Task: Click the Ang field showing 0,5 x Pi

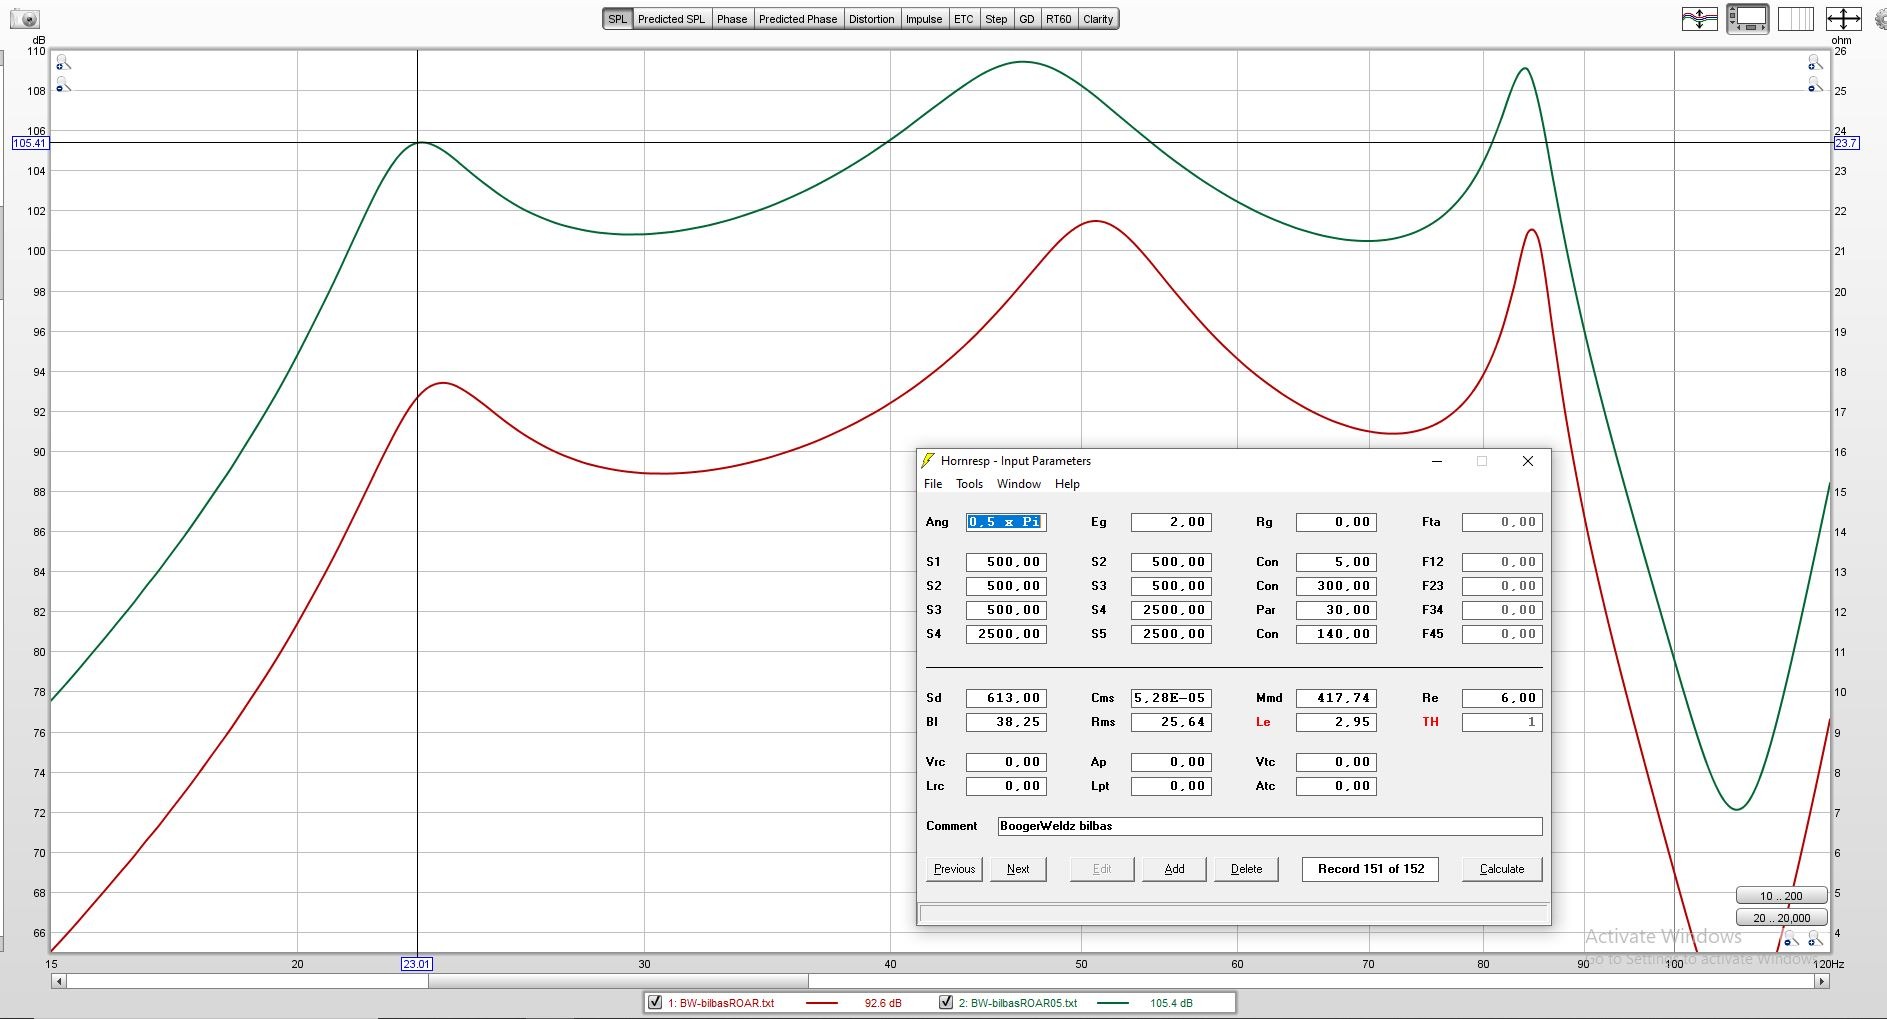Action: coord(1005,522)
